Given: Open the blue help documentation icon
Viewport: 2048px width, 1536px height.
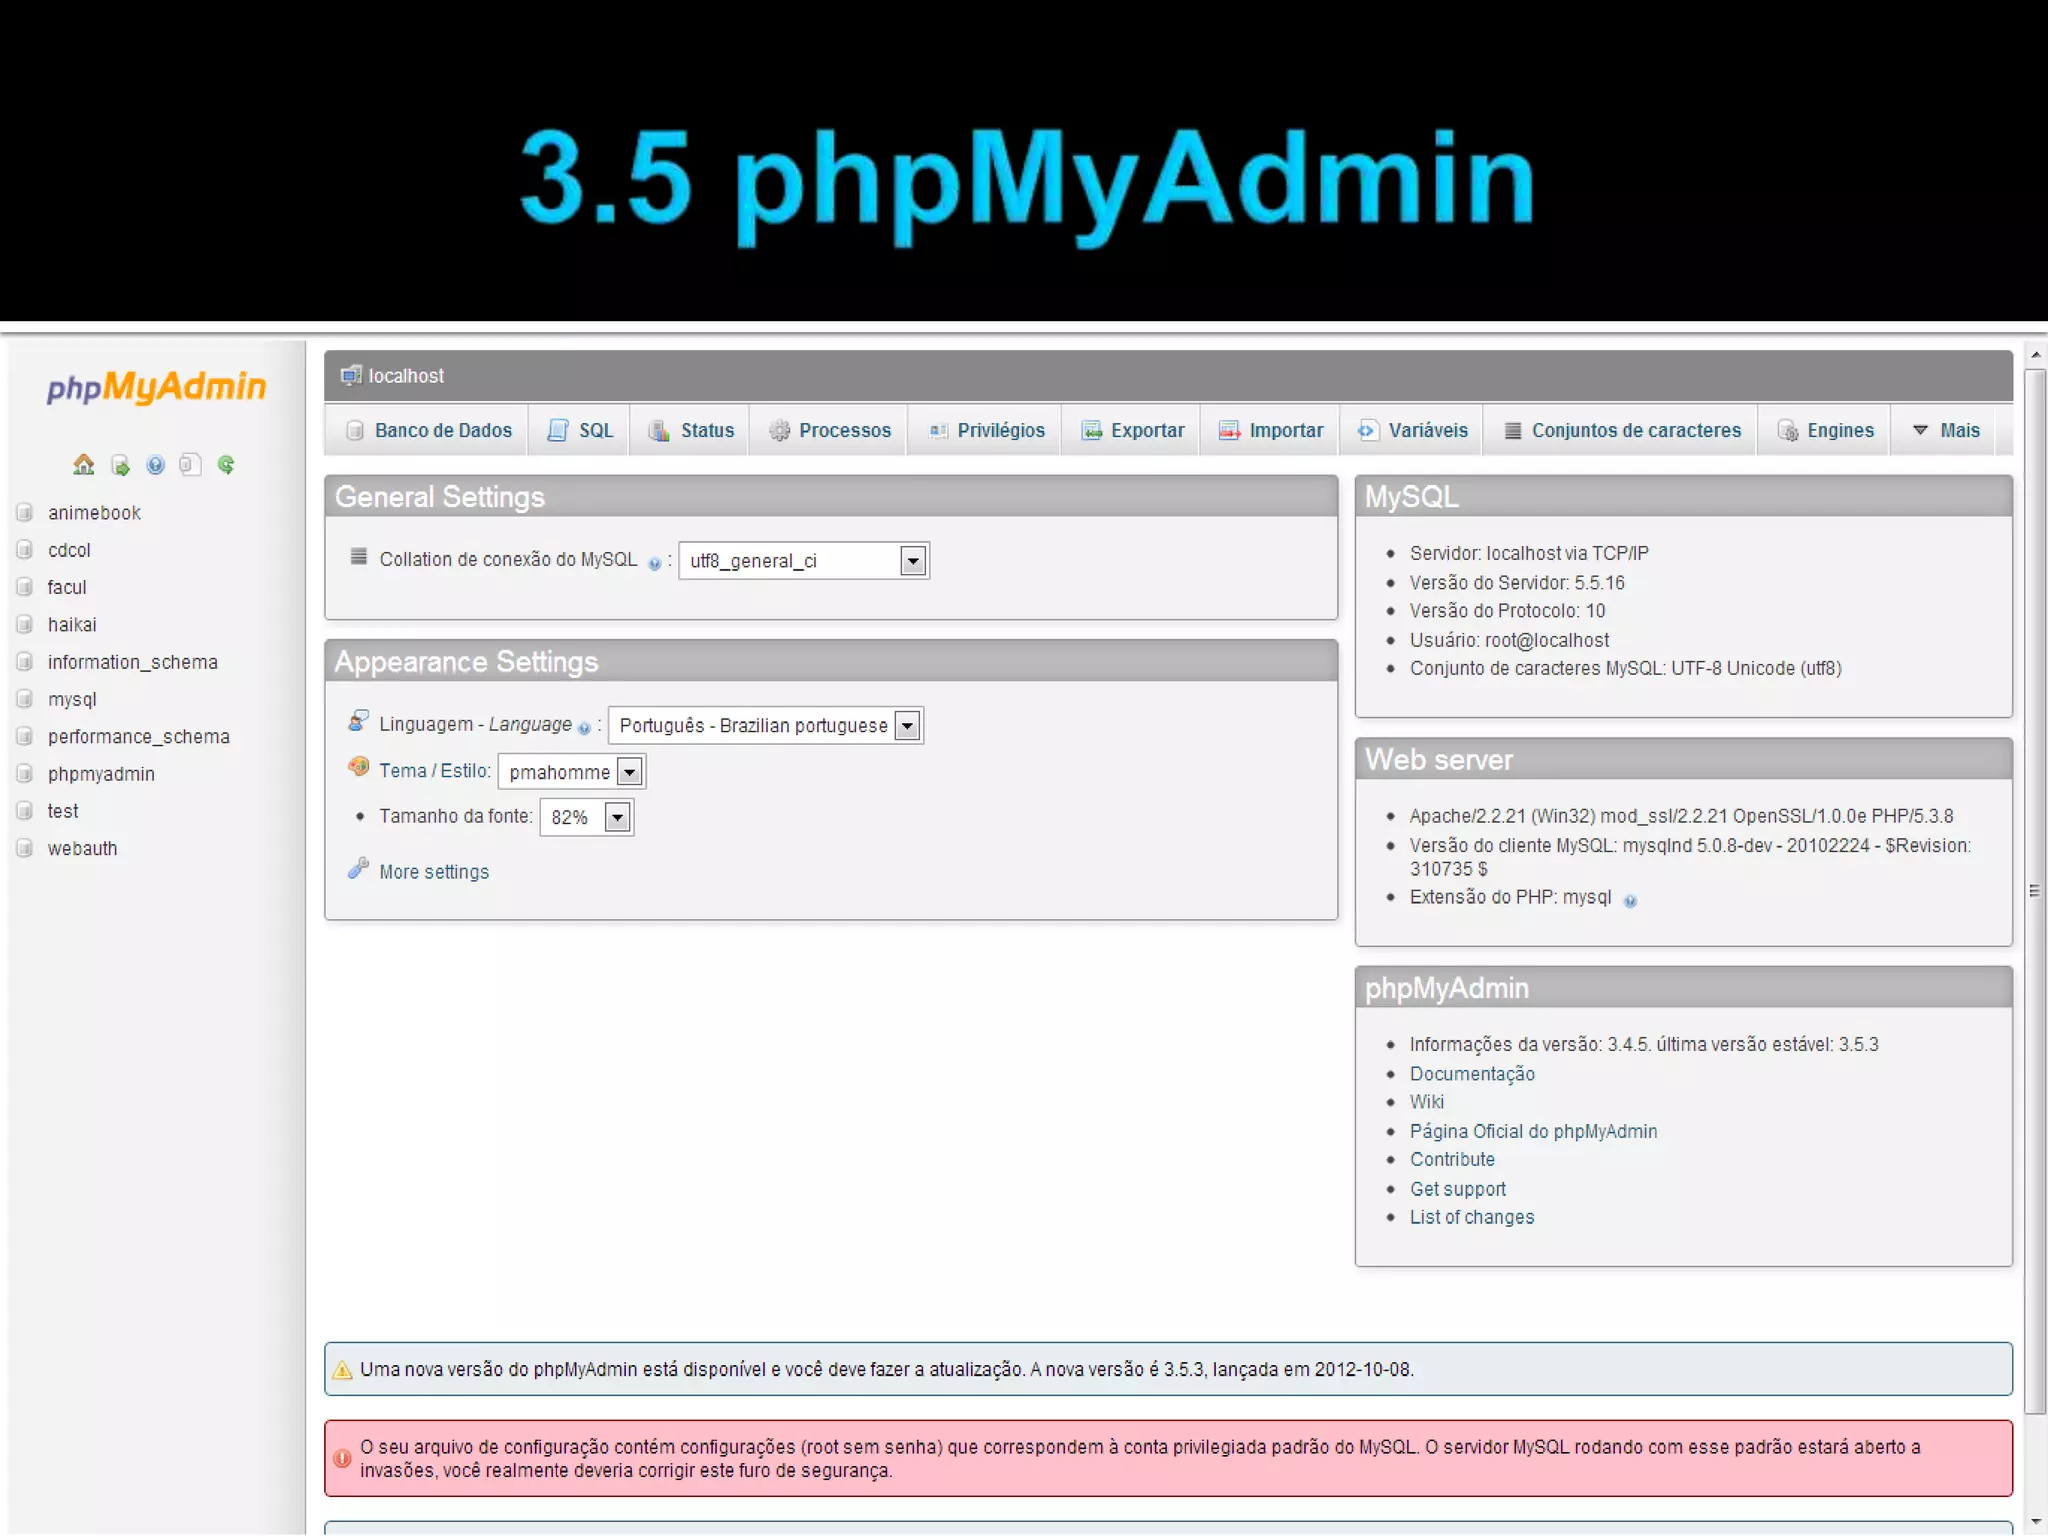Looking at the screenshot, I should point(155,465).
